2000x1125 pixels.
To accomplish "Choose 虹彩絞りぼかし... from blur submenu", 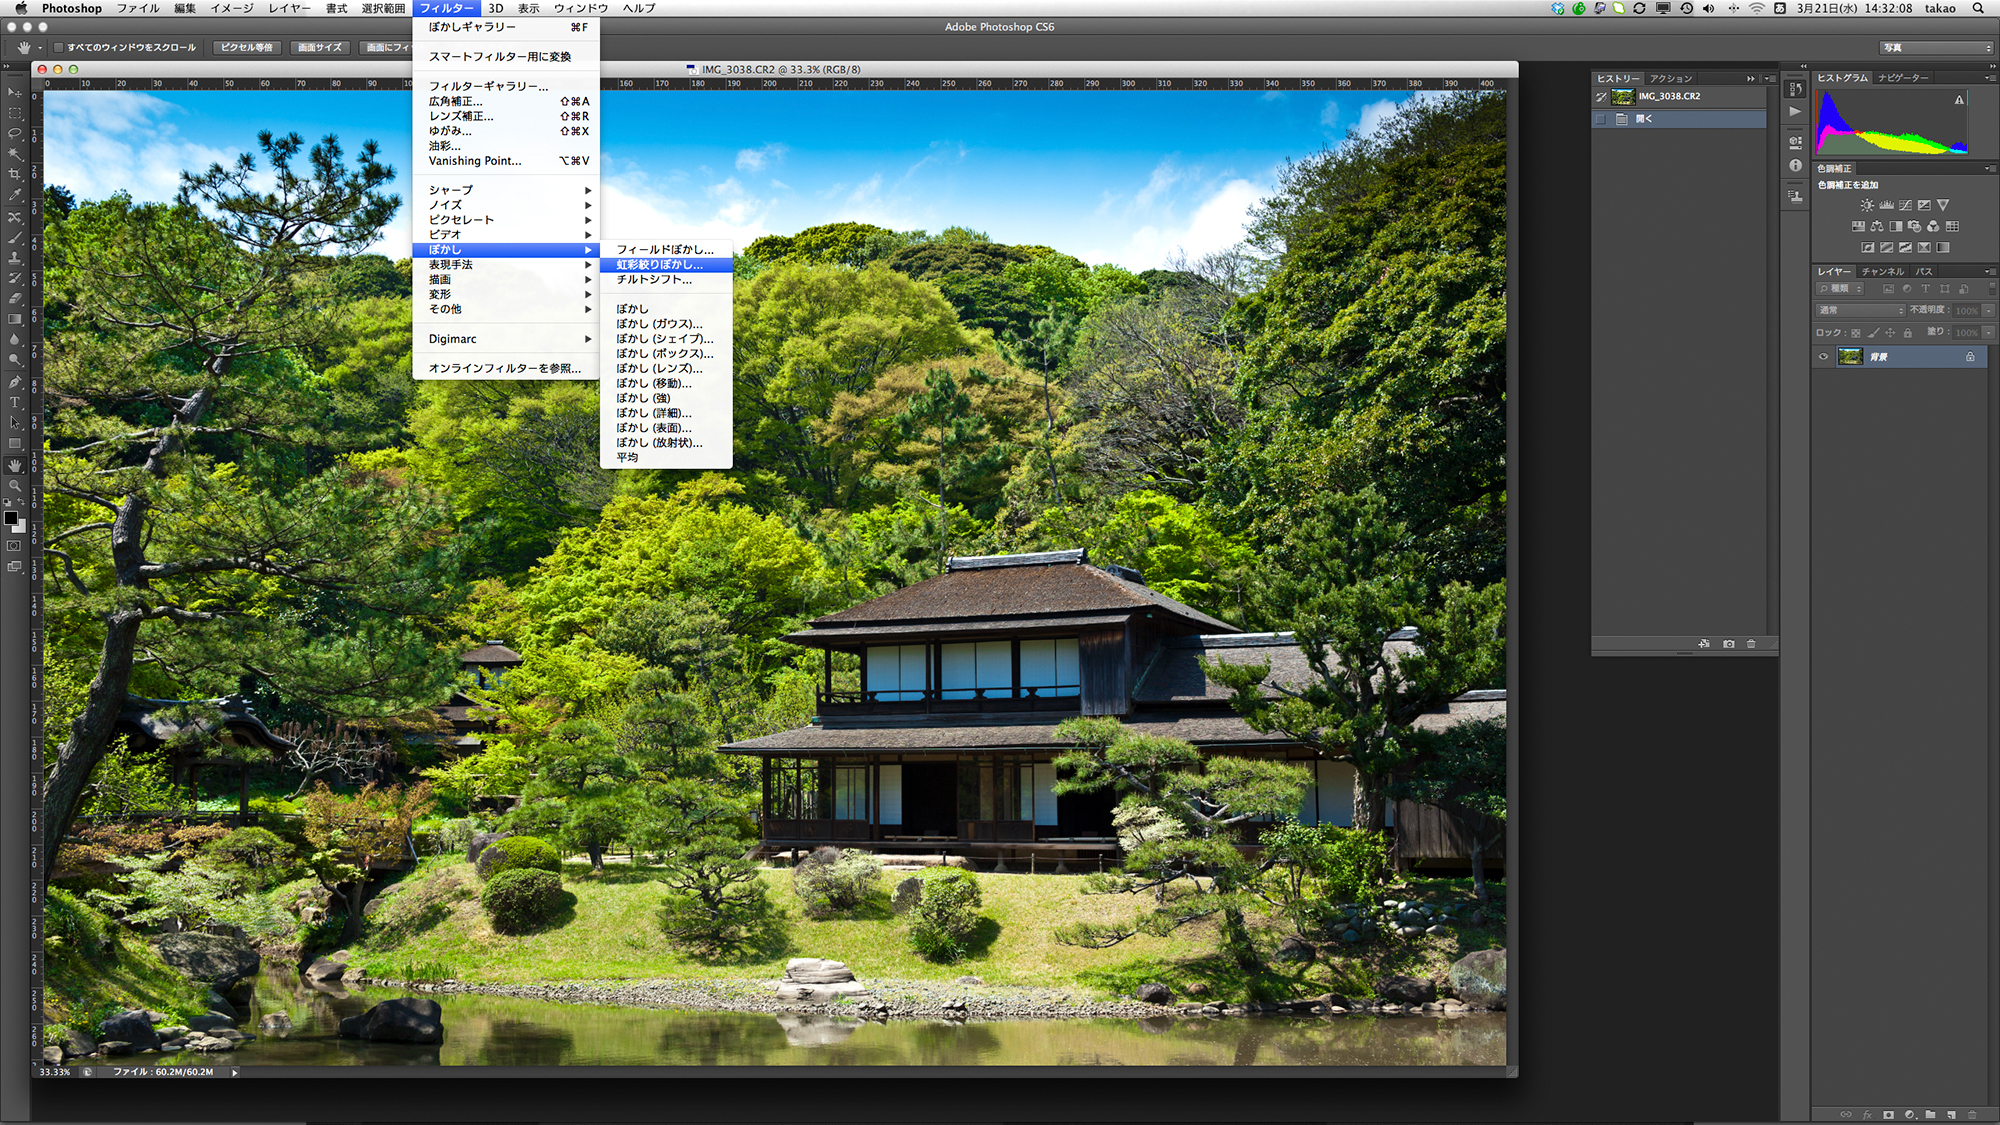I will (x=660, y=265).
